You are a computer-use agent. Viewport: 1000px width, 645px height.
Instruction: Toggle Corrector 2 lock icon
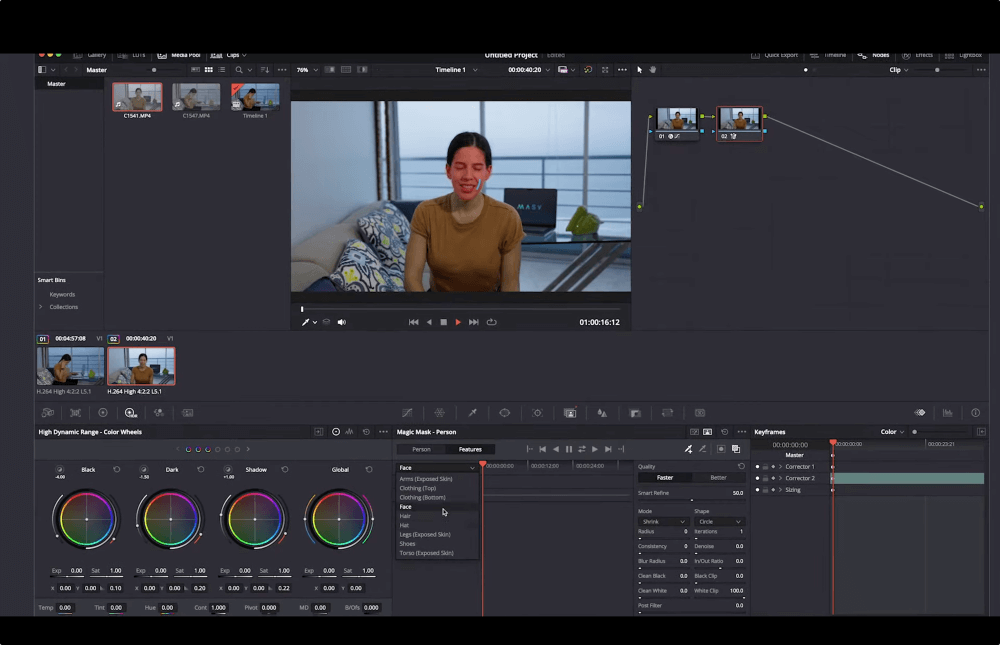pos(765,478)
